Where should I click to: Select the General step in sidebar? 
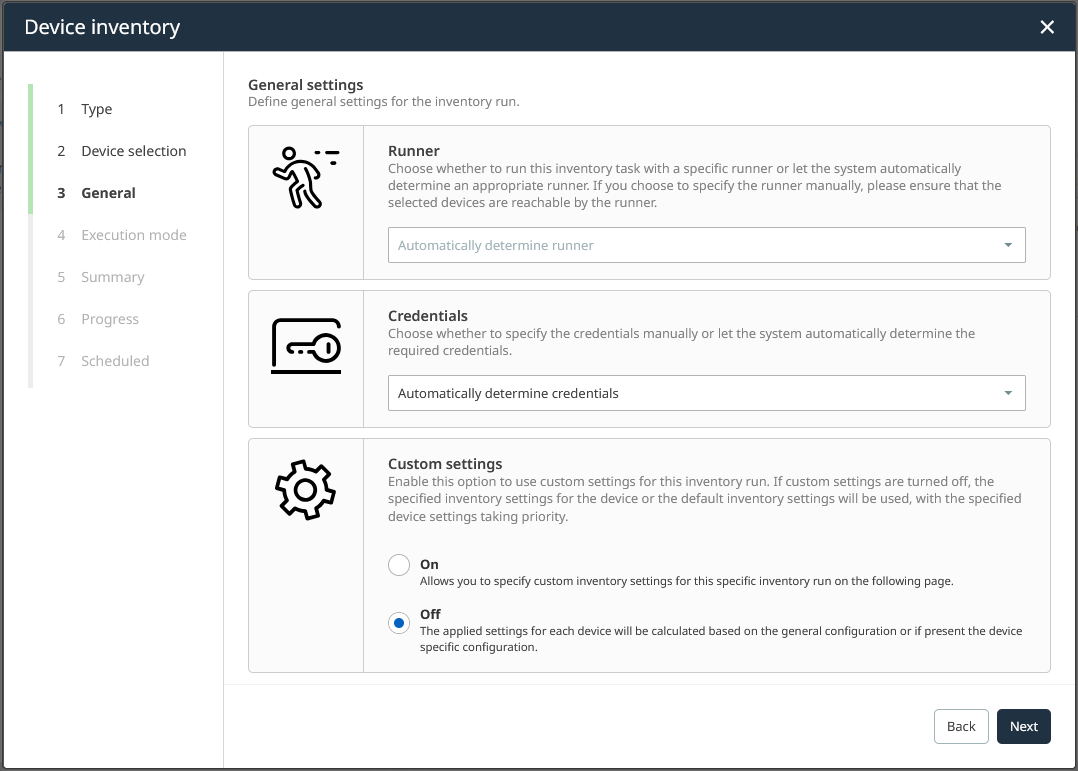tap(108, 193)
